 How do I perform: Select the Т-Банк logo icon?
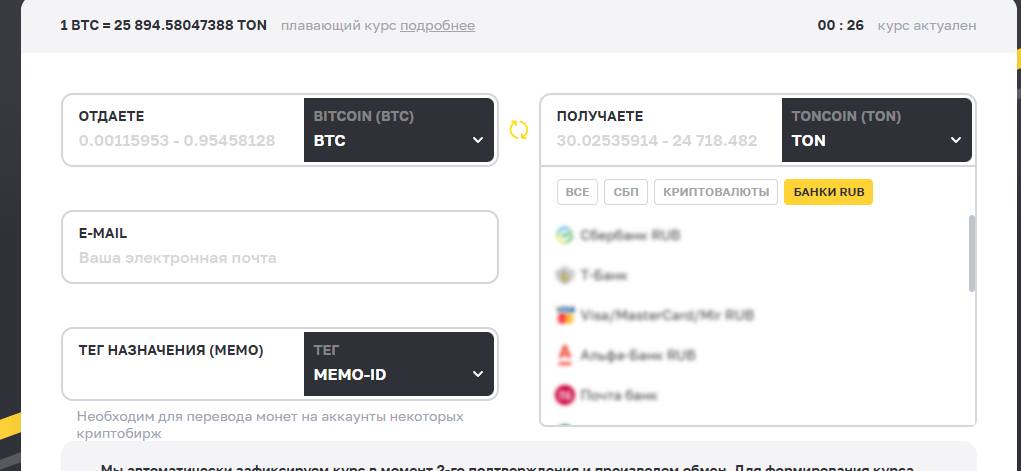click(564, 276)
